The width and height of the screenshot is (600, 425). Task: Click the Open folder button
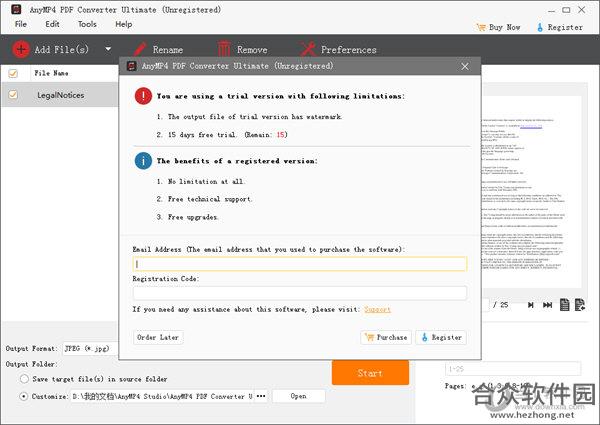pyautogui.click(x=298, y=396)
